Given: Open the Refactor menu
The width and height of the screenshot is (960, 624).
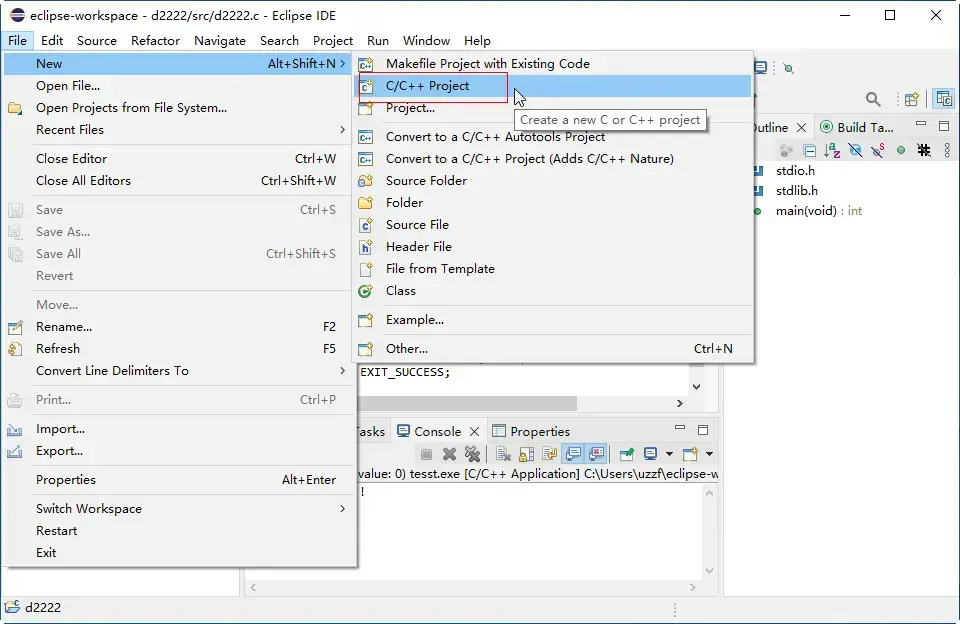Looking at the screenshot, I should coord(156,40).
